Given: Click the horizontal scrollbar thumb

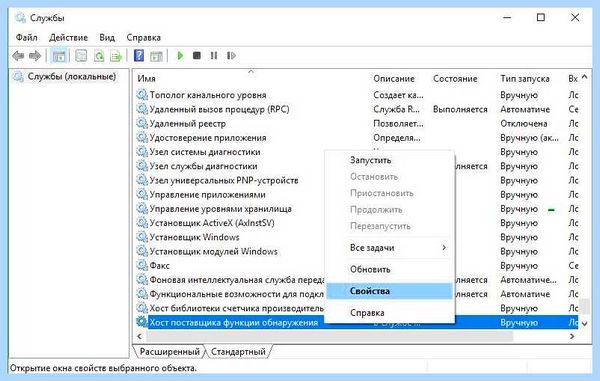Looking at the screenshot, I should 329,336.
